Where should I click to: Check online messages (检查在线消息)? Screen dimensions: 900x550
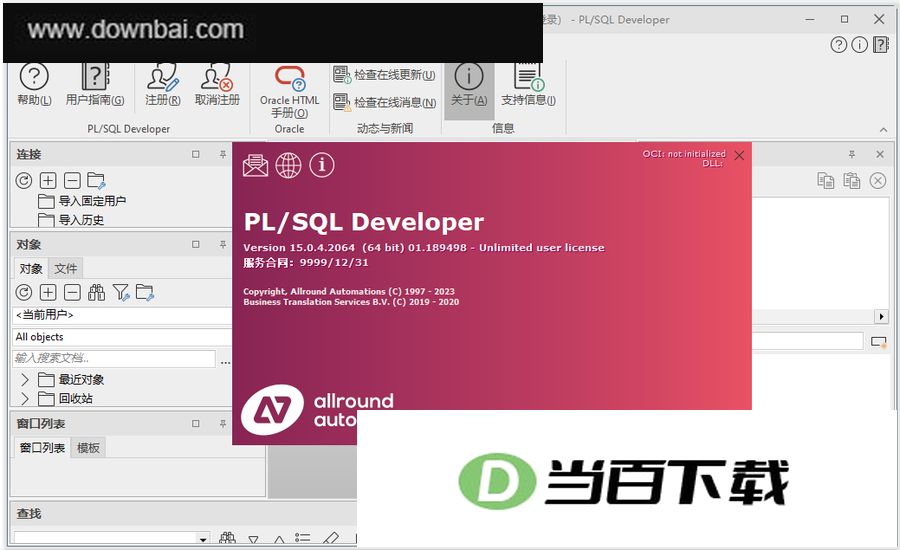click(385, 102)
